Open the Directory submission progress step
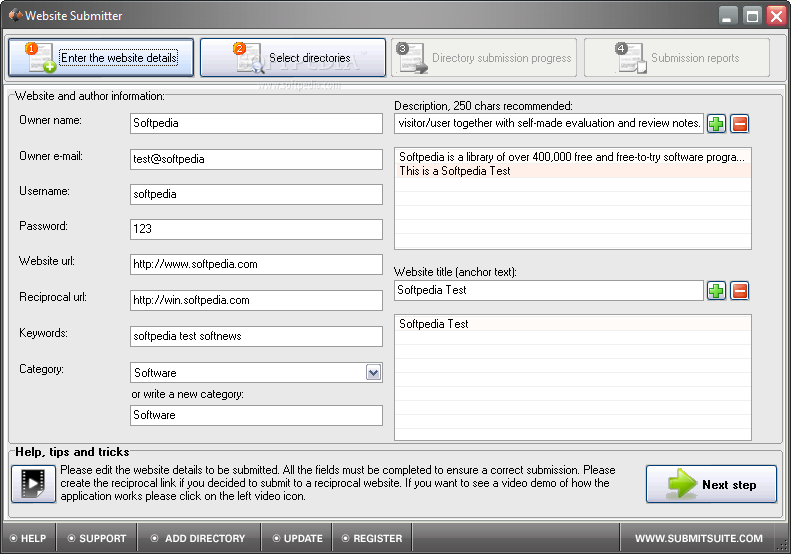This screenshot has height=554, width=791. [484, 58]
